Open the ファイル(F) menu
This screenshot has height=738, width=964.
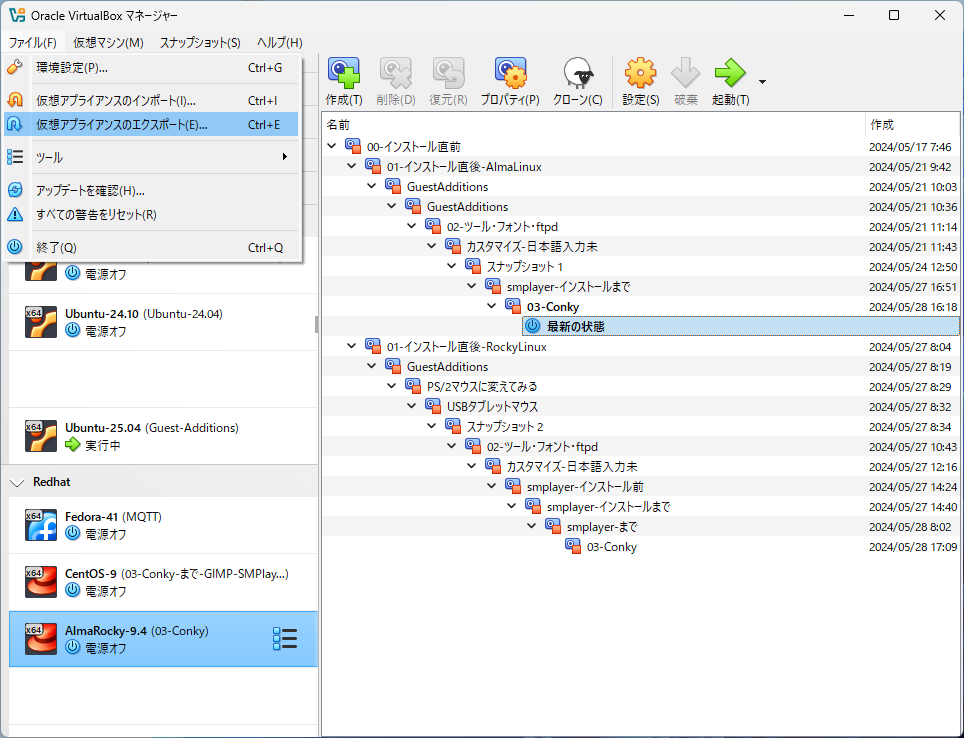click(33, 42)
